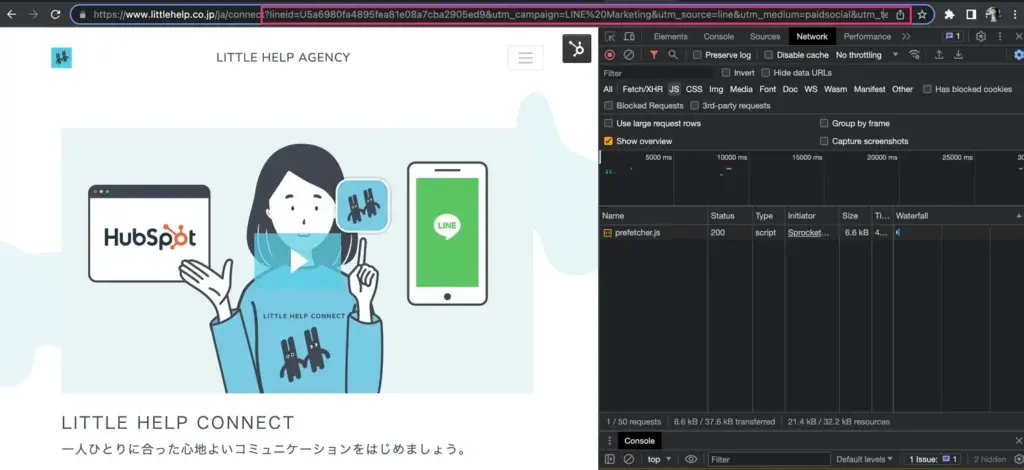Open the network search magnifier
1024x470 pixels.
pyautogui.click(x=673, y=55)
